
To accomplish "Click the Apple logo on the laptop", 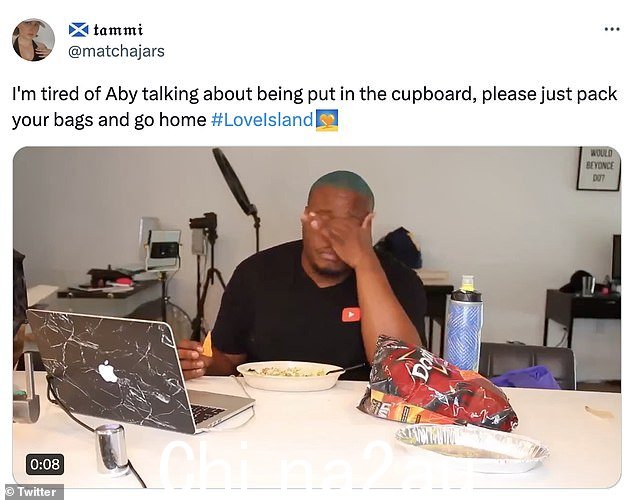I will pos(108,371).
